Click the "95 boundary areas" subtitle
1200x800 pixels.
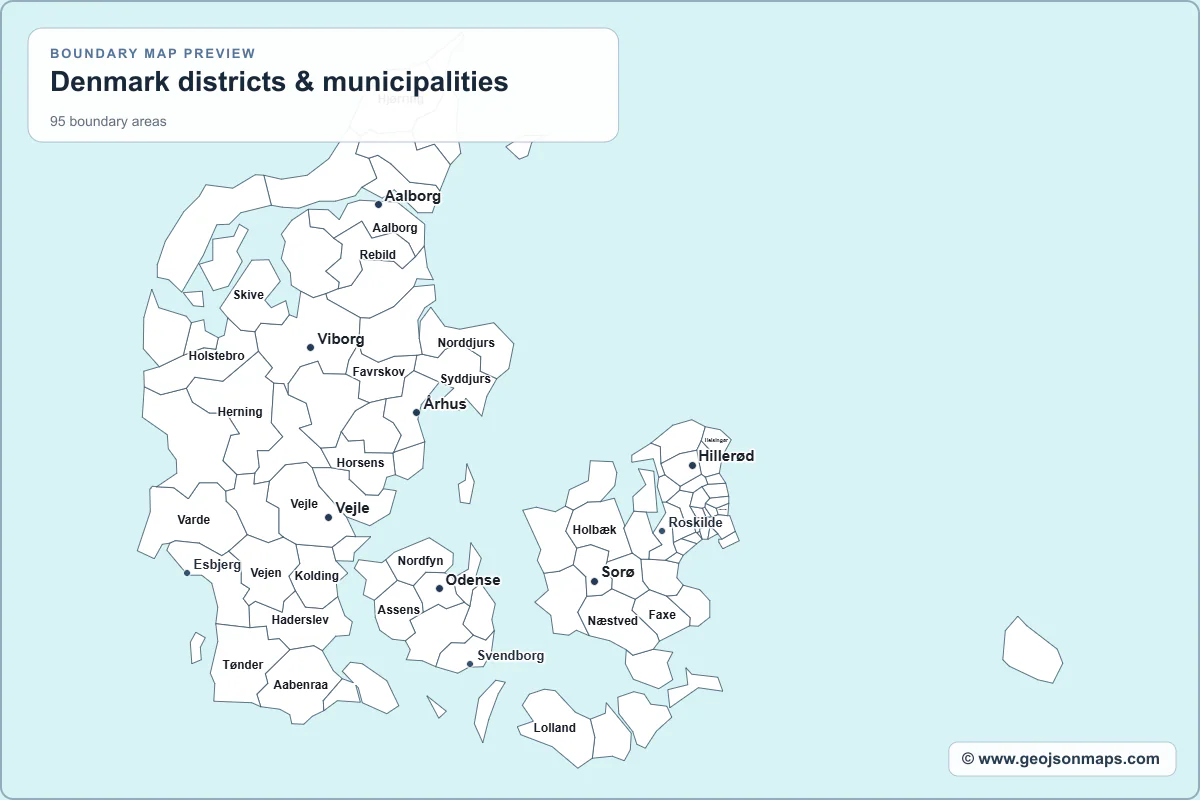pyautogui.click(x=108, y=122)
